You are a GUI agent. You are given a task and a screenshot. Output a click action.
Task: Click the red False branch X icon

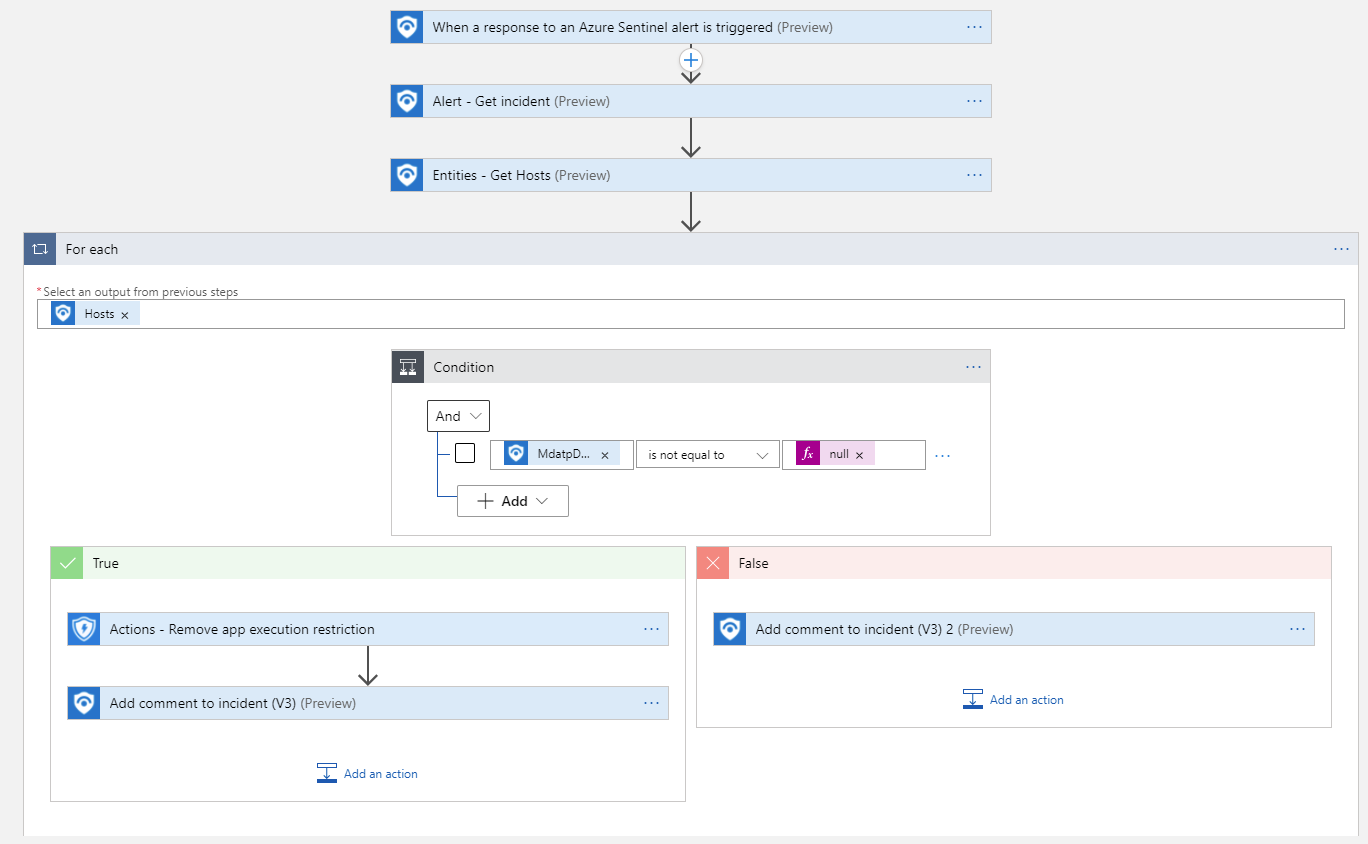pyautogui.click(x=713, y=563)
